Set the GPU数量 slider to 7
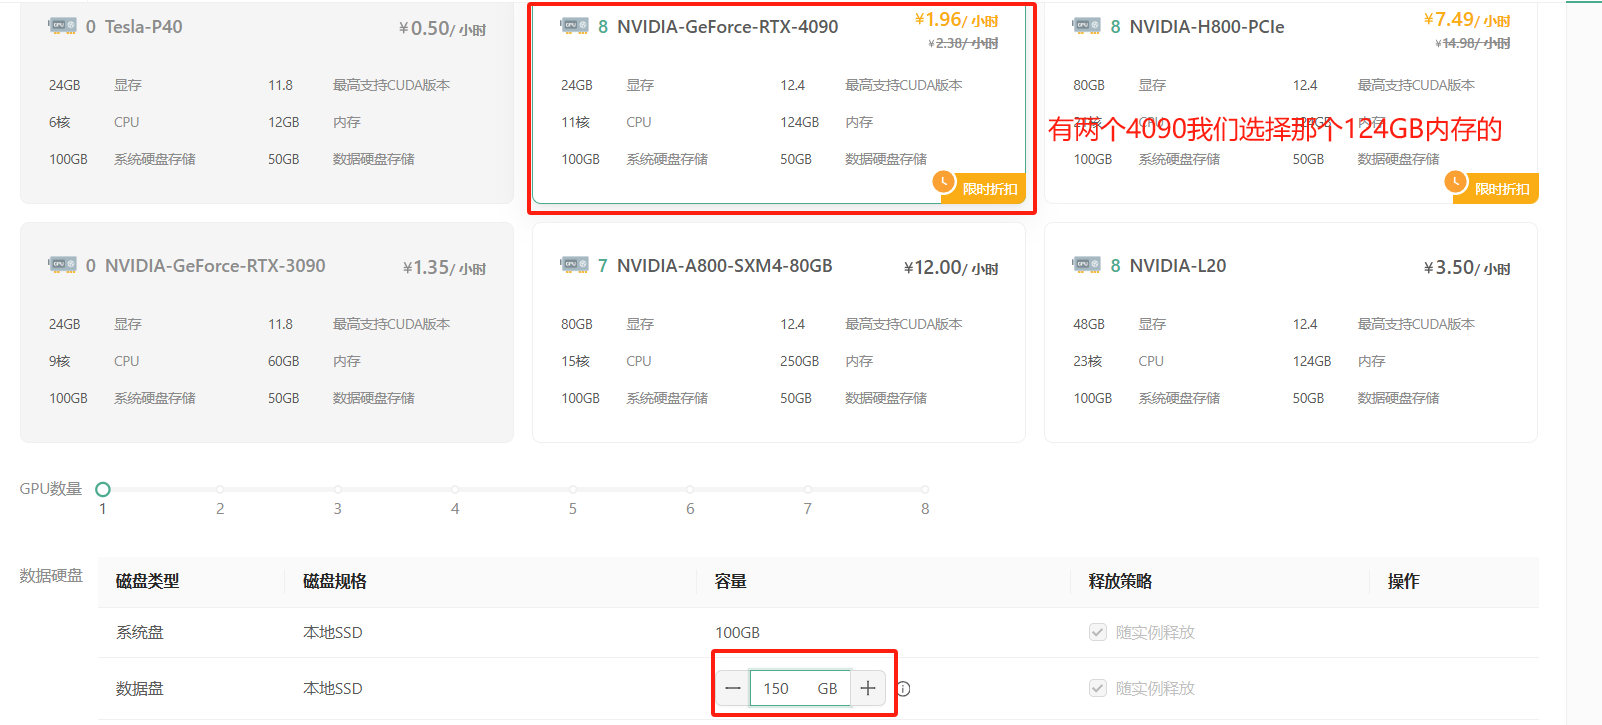The width and height of the screenshot is (1602, 725). pos(808,489)
